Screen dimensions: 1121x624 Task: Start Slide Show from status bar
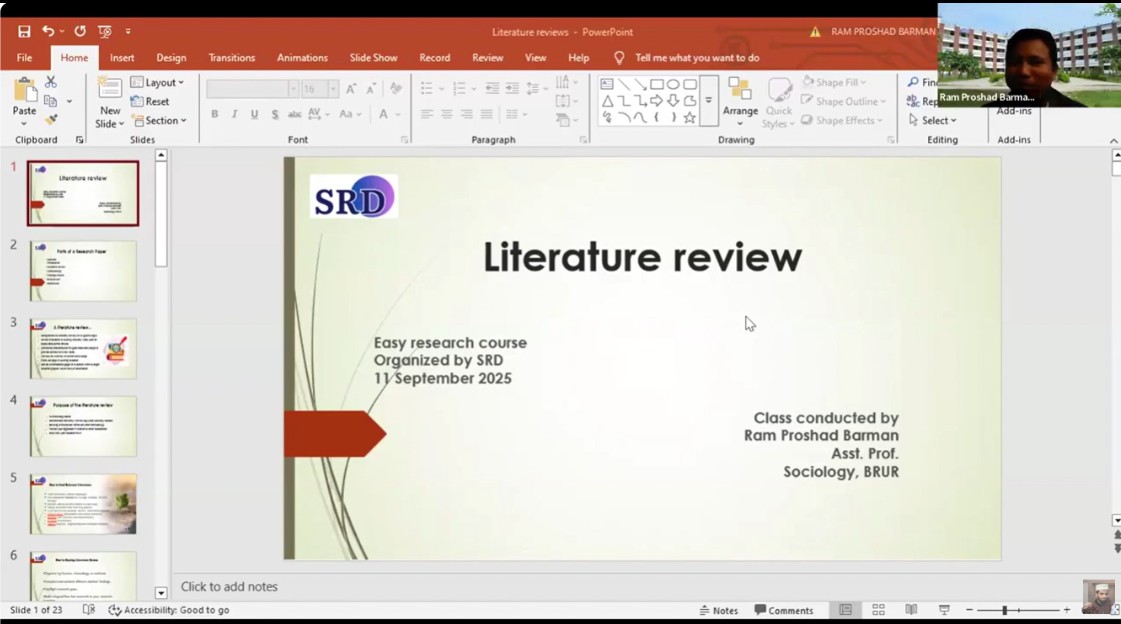(942, 608)
